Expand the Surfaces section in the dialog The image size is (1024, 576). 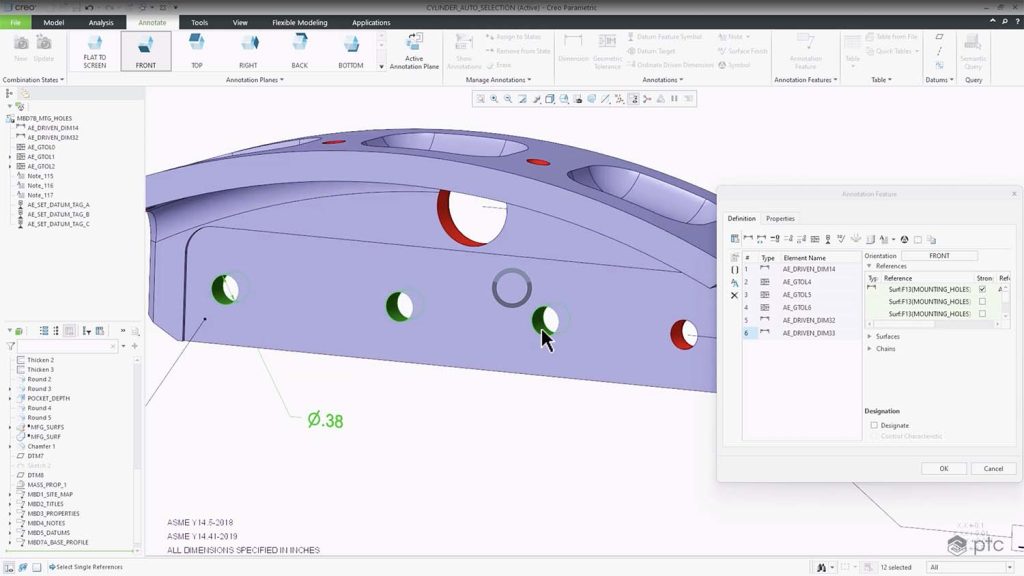point(871,336)
